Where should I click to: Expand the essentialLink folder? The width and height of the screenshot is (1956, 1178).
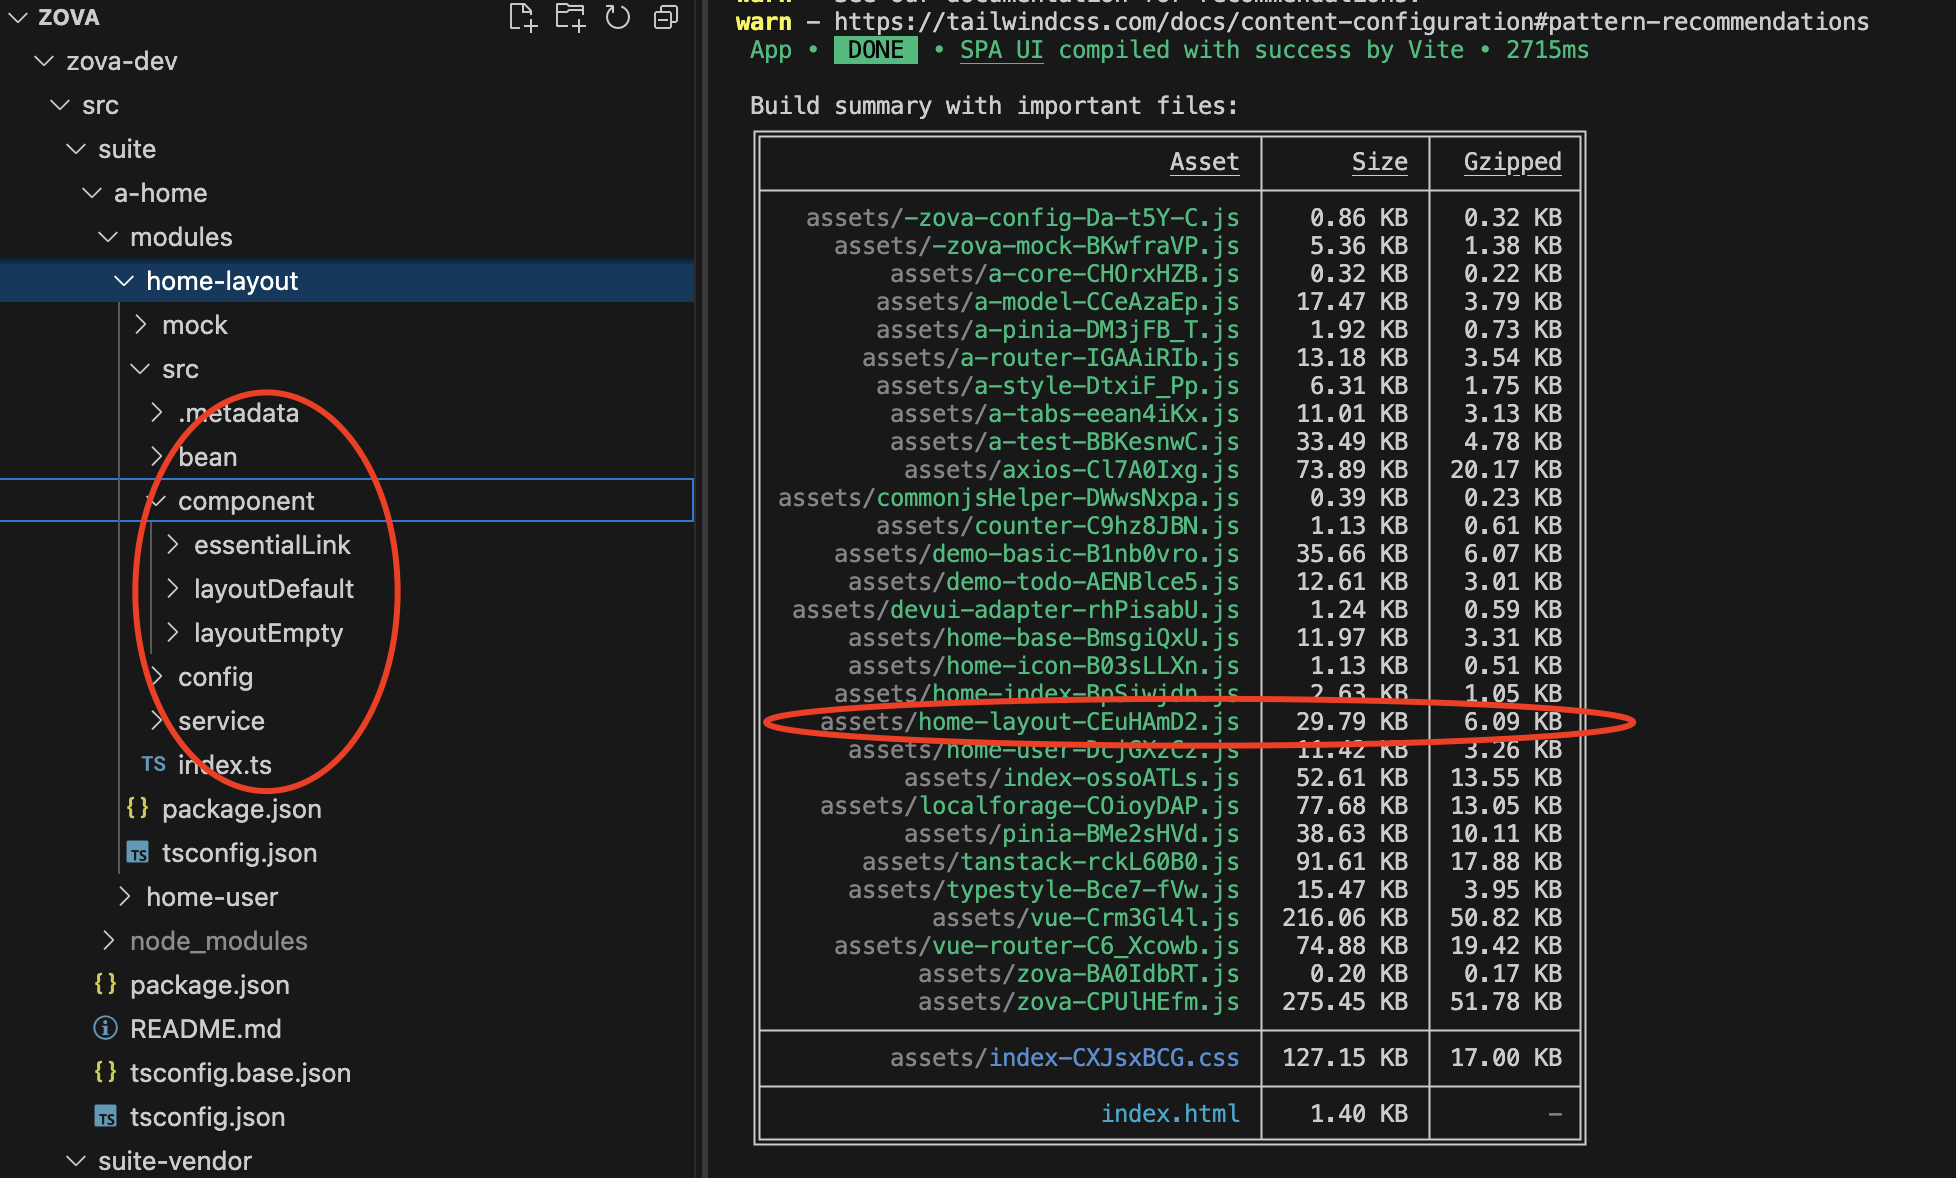click(271, 545)
